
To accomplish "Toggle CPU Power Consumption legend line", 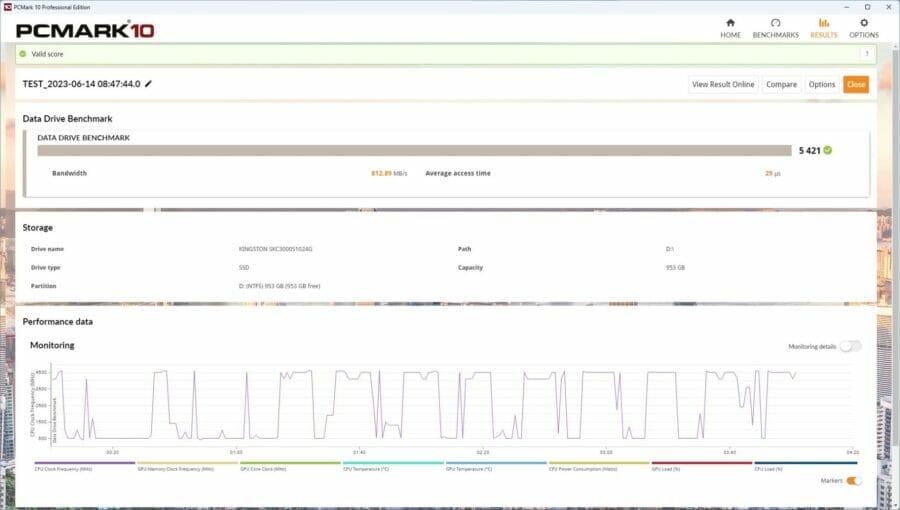I will [599, 465].
